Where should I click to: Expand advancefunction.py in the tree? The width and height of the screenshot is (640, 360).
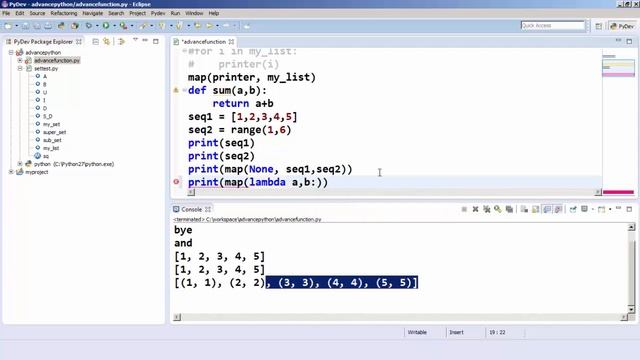pyautogui.click(x=20, y=60)
